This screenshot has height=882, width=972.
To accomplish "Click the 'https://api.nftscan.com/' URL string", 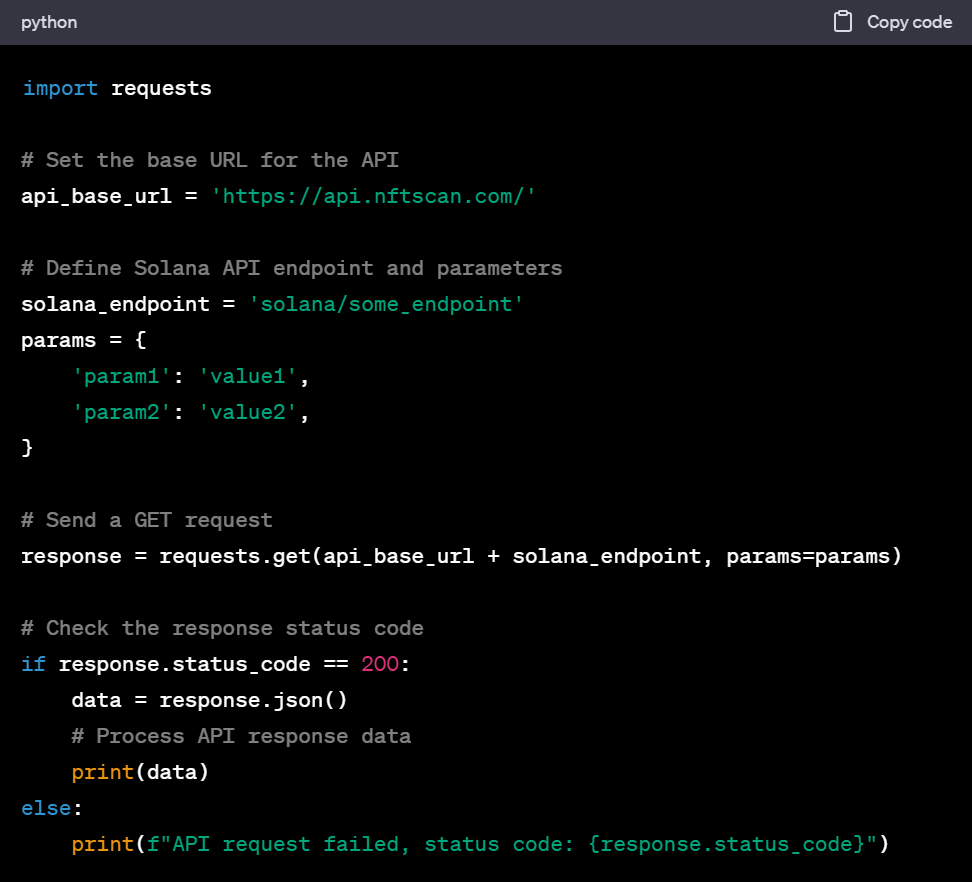I will point(374,196).
